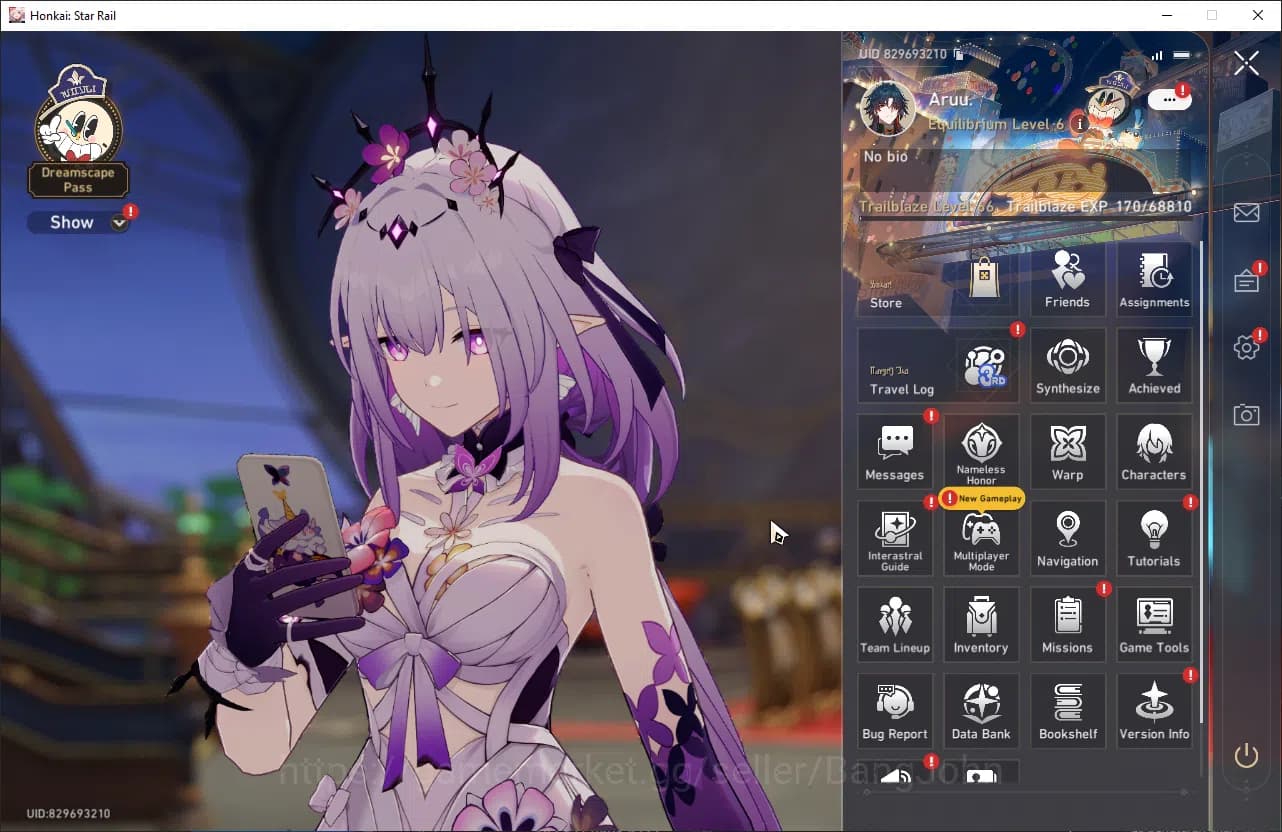Click the 3rd anniversary Travel Log badge
The image size is (1282, 832).
[985, 366]
